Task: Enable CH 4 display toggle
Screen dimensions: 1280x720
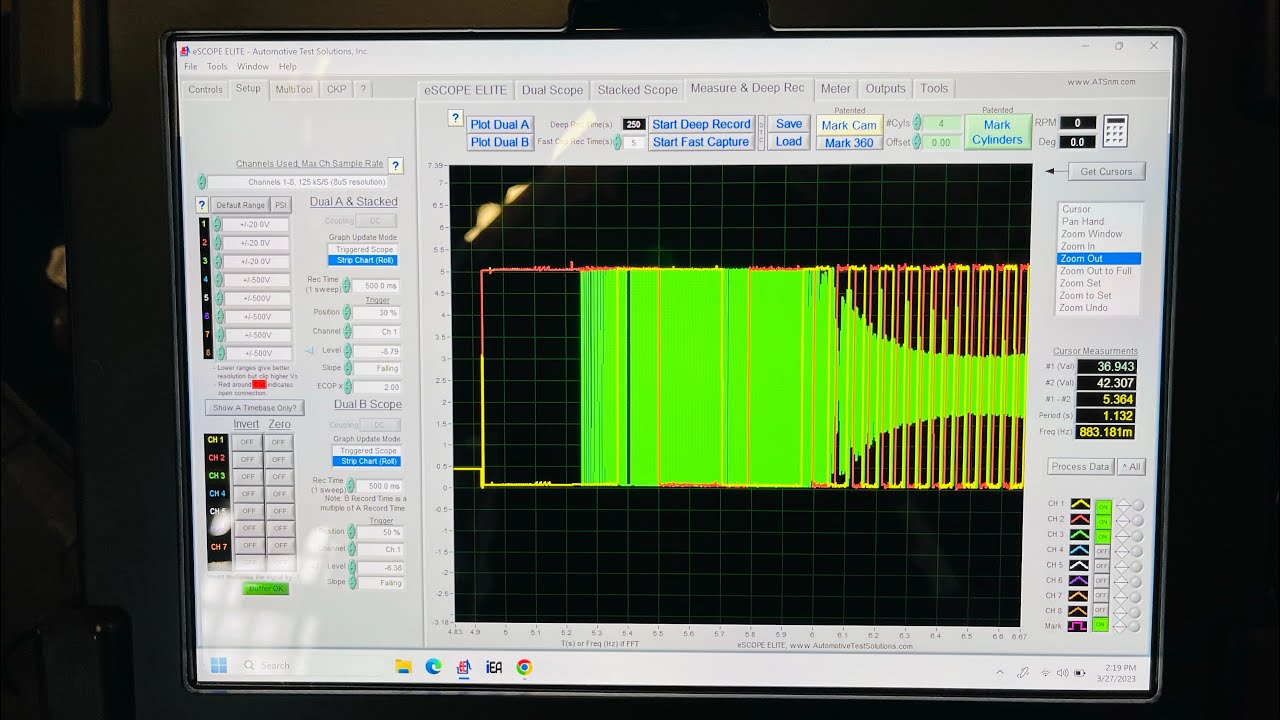Action: pos(1102,551)
